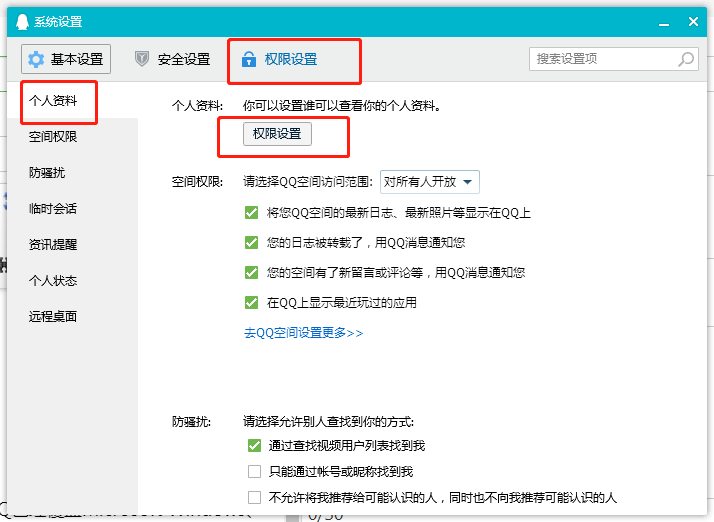Click the magnifier search icon
The height and width of the screenshot is (522, 714).
686,59
